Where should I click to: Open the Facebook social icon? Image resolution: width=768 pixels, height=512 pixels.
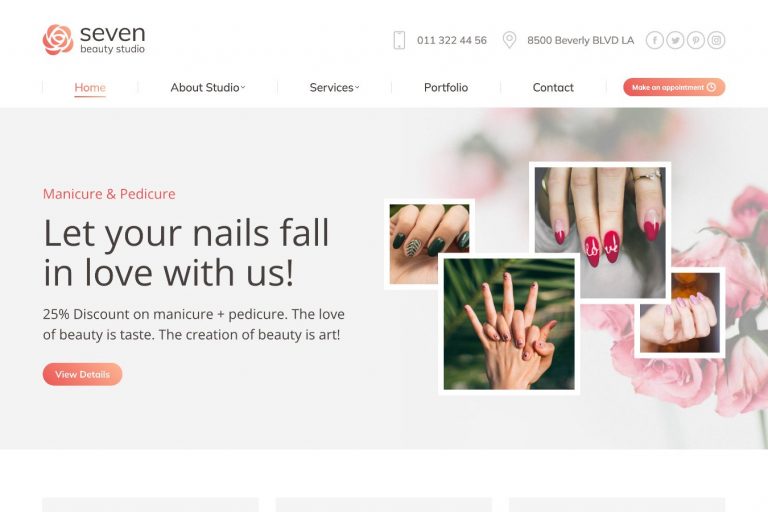(x=654, y=40)
